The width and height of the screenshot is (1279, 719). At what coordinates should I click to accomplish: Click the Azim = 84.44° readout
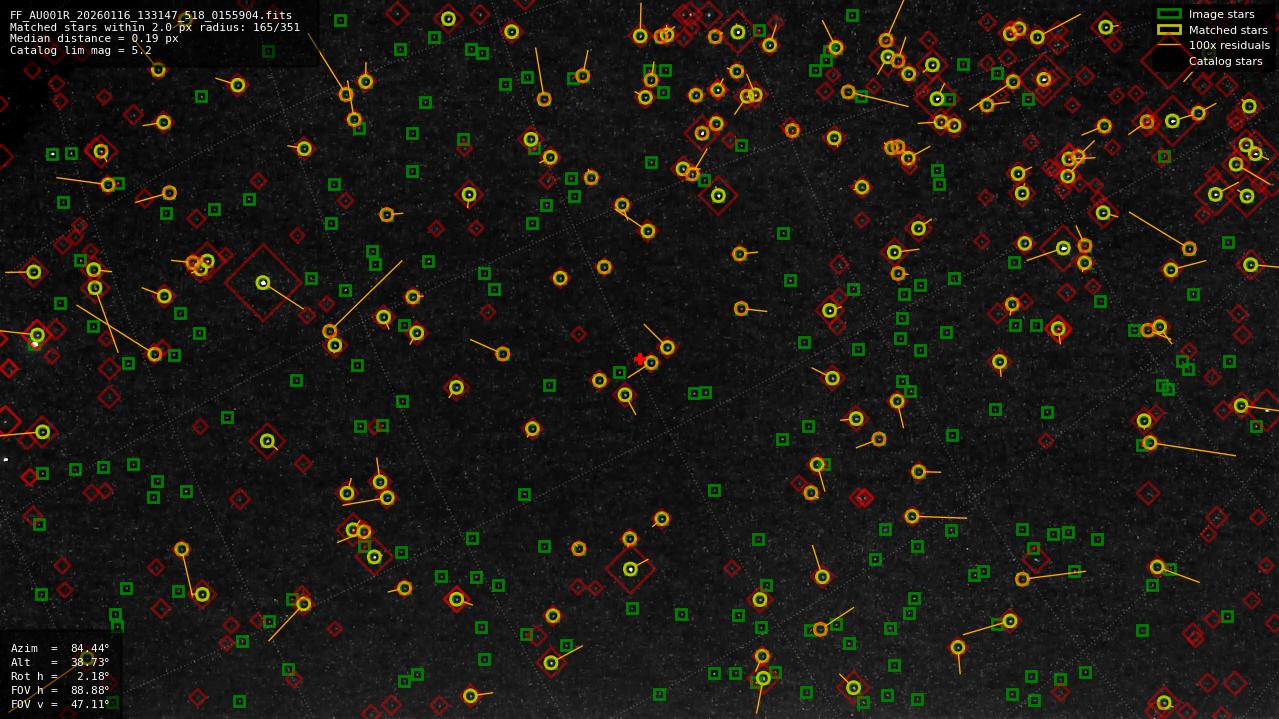coord(60,649)
